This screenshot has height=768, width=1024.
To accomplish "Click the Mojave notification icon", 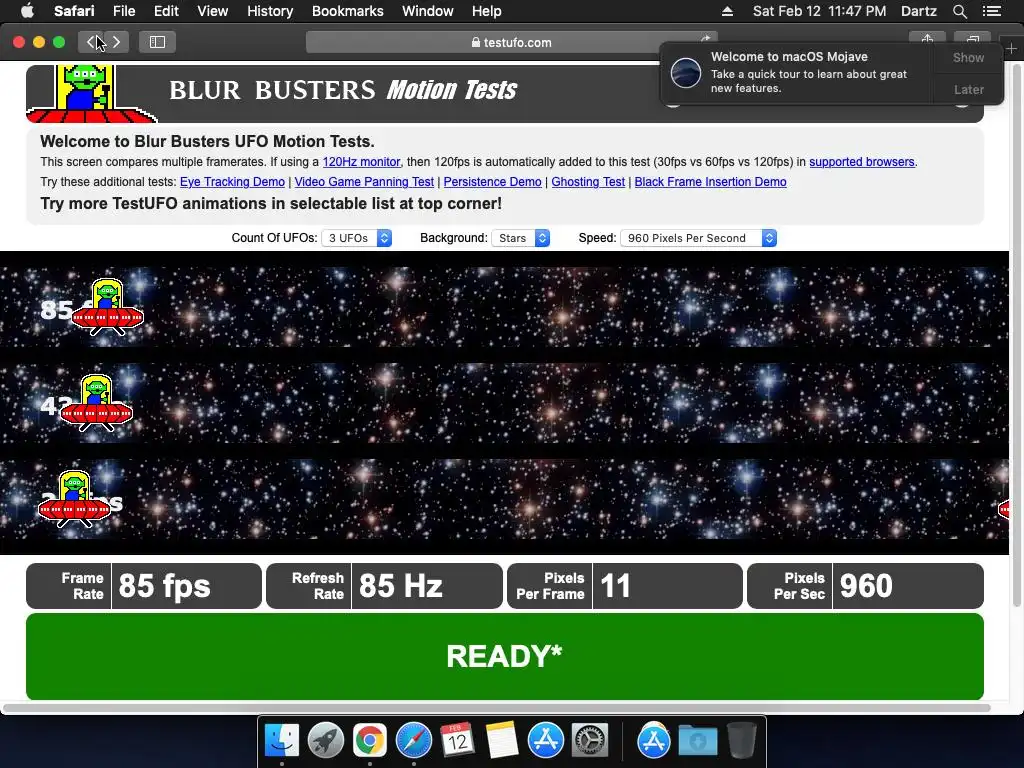I will point(686,72).
